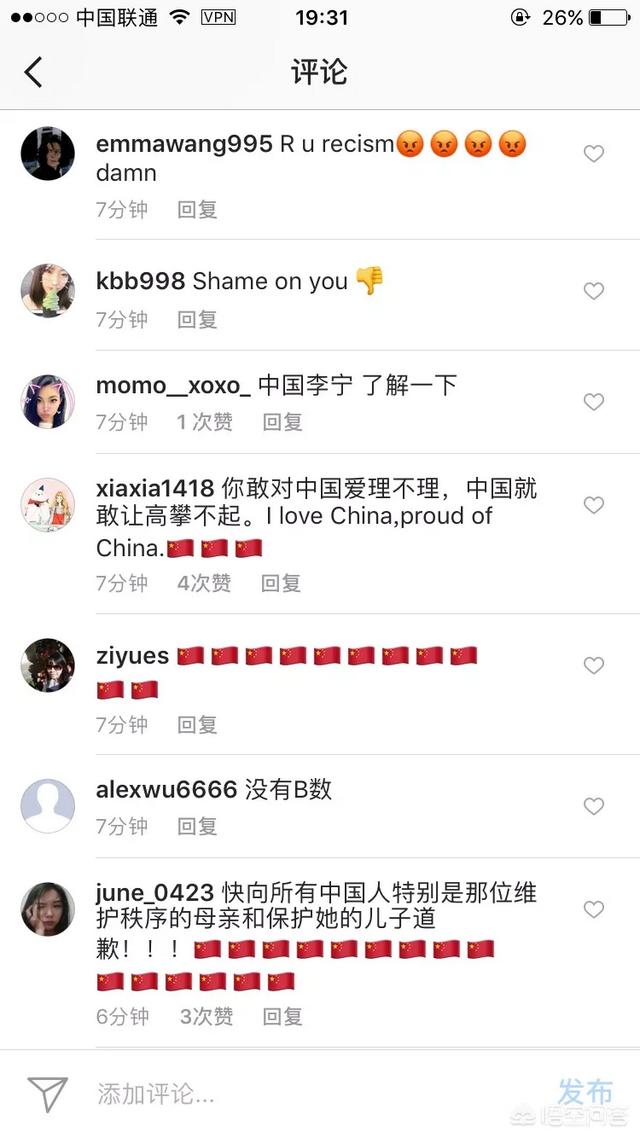Open kbb998's avatar
Image resolution: width=640 pixels, height=1138 pixels.
[47, 290]
